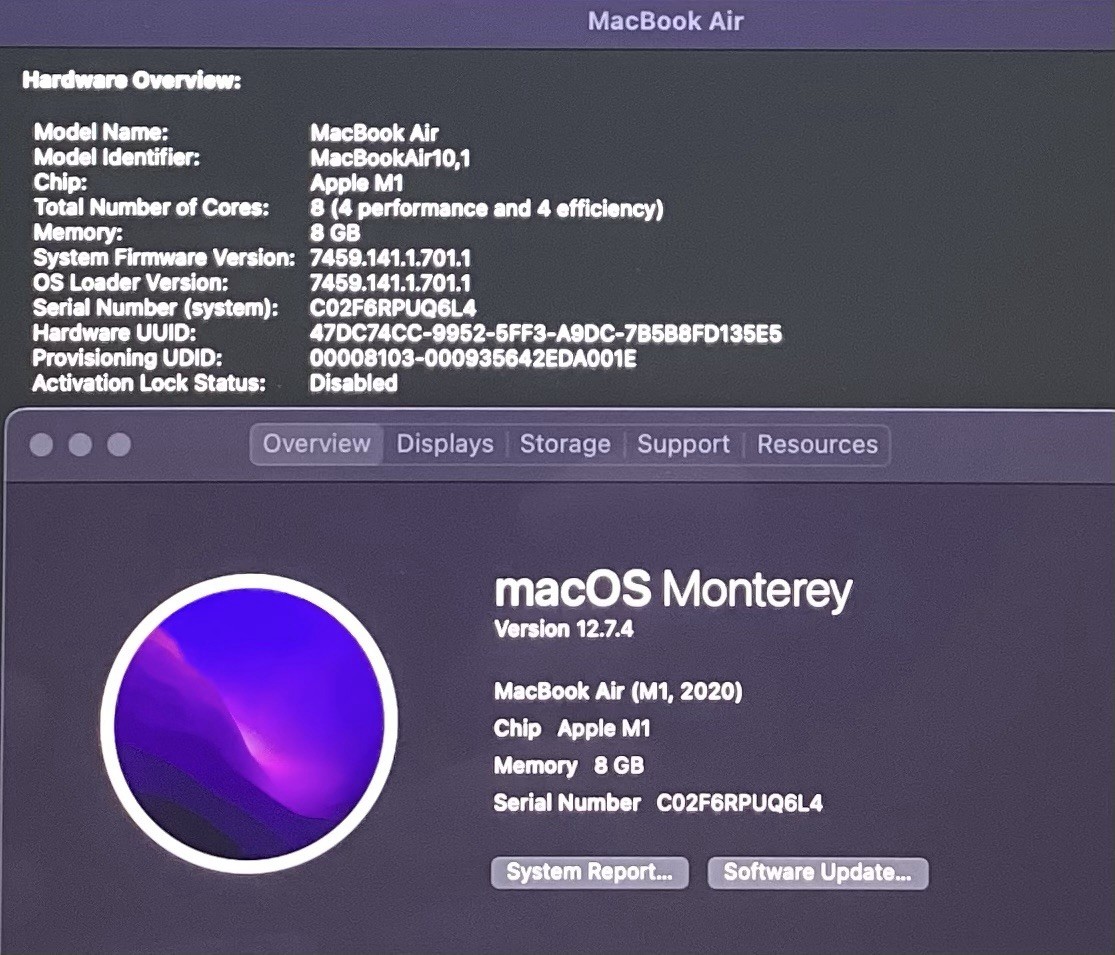Image resolution: width=1115 pixels, height=955 pixels.
Task: Close the About This Mac window
Action: pyautogui.click(x=41, y=445)
